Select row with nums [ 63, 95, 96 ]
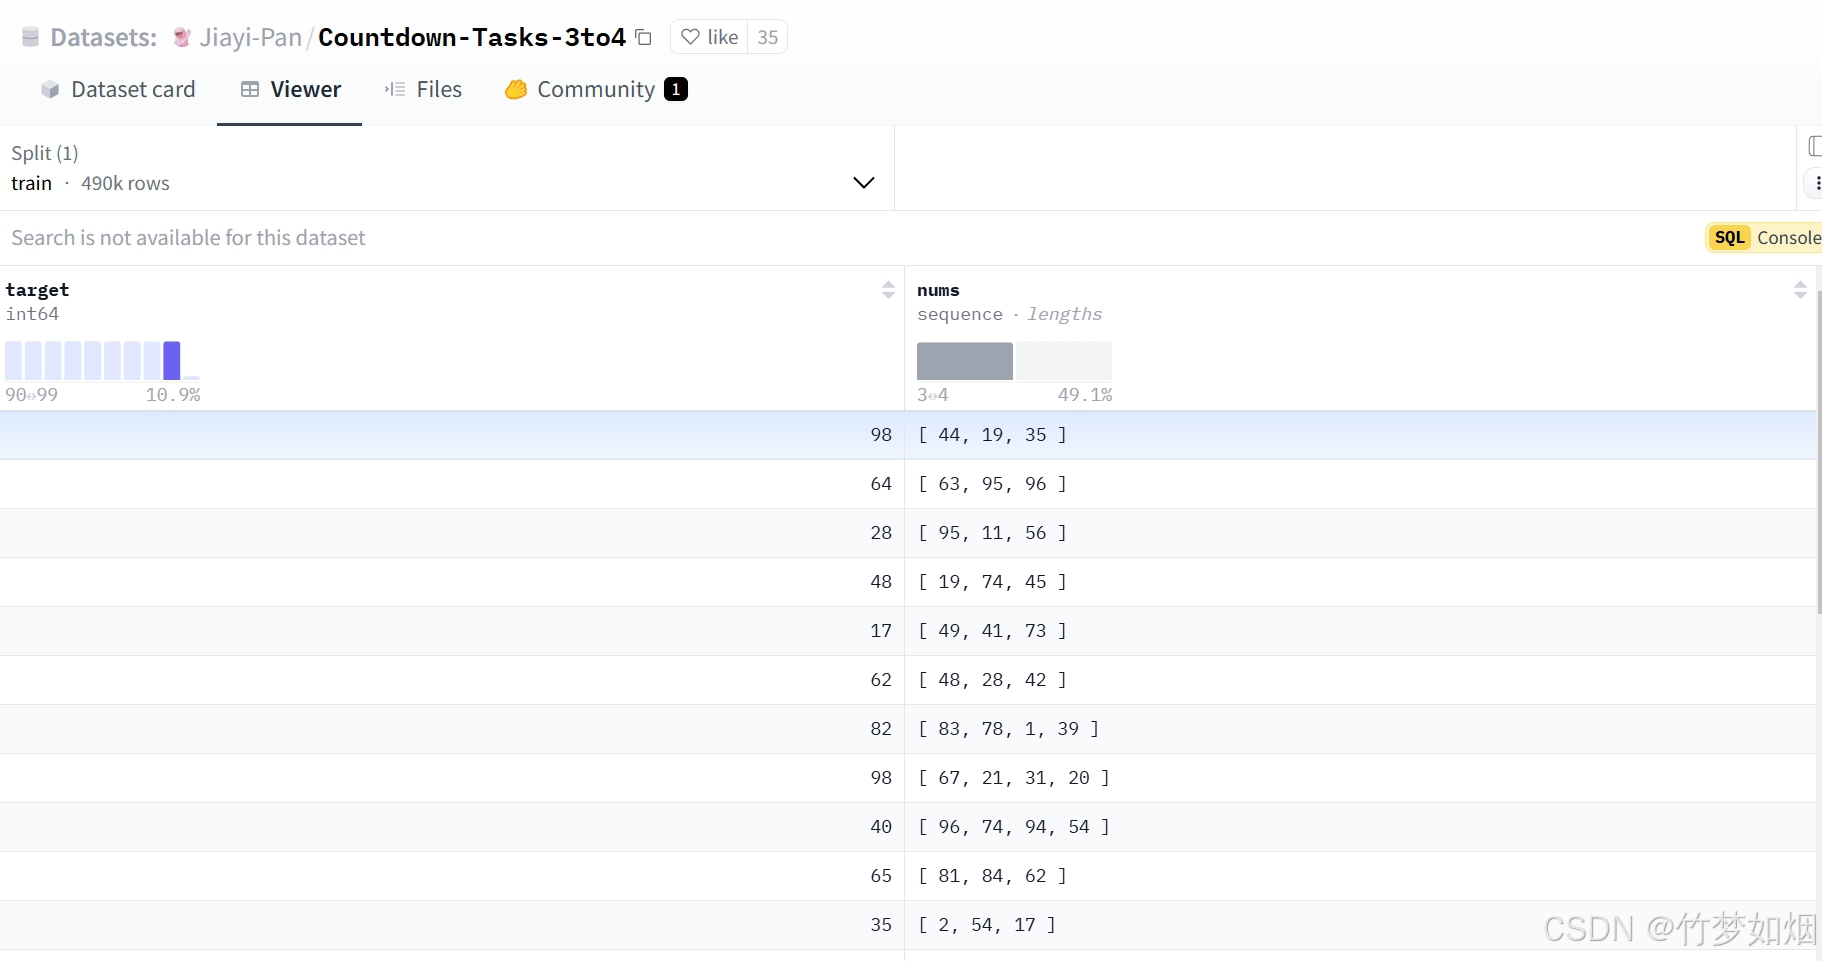The image size is (1822, 961). [x=908, y=484]
